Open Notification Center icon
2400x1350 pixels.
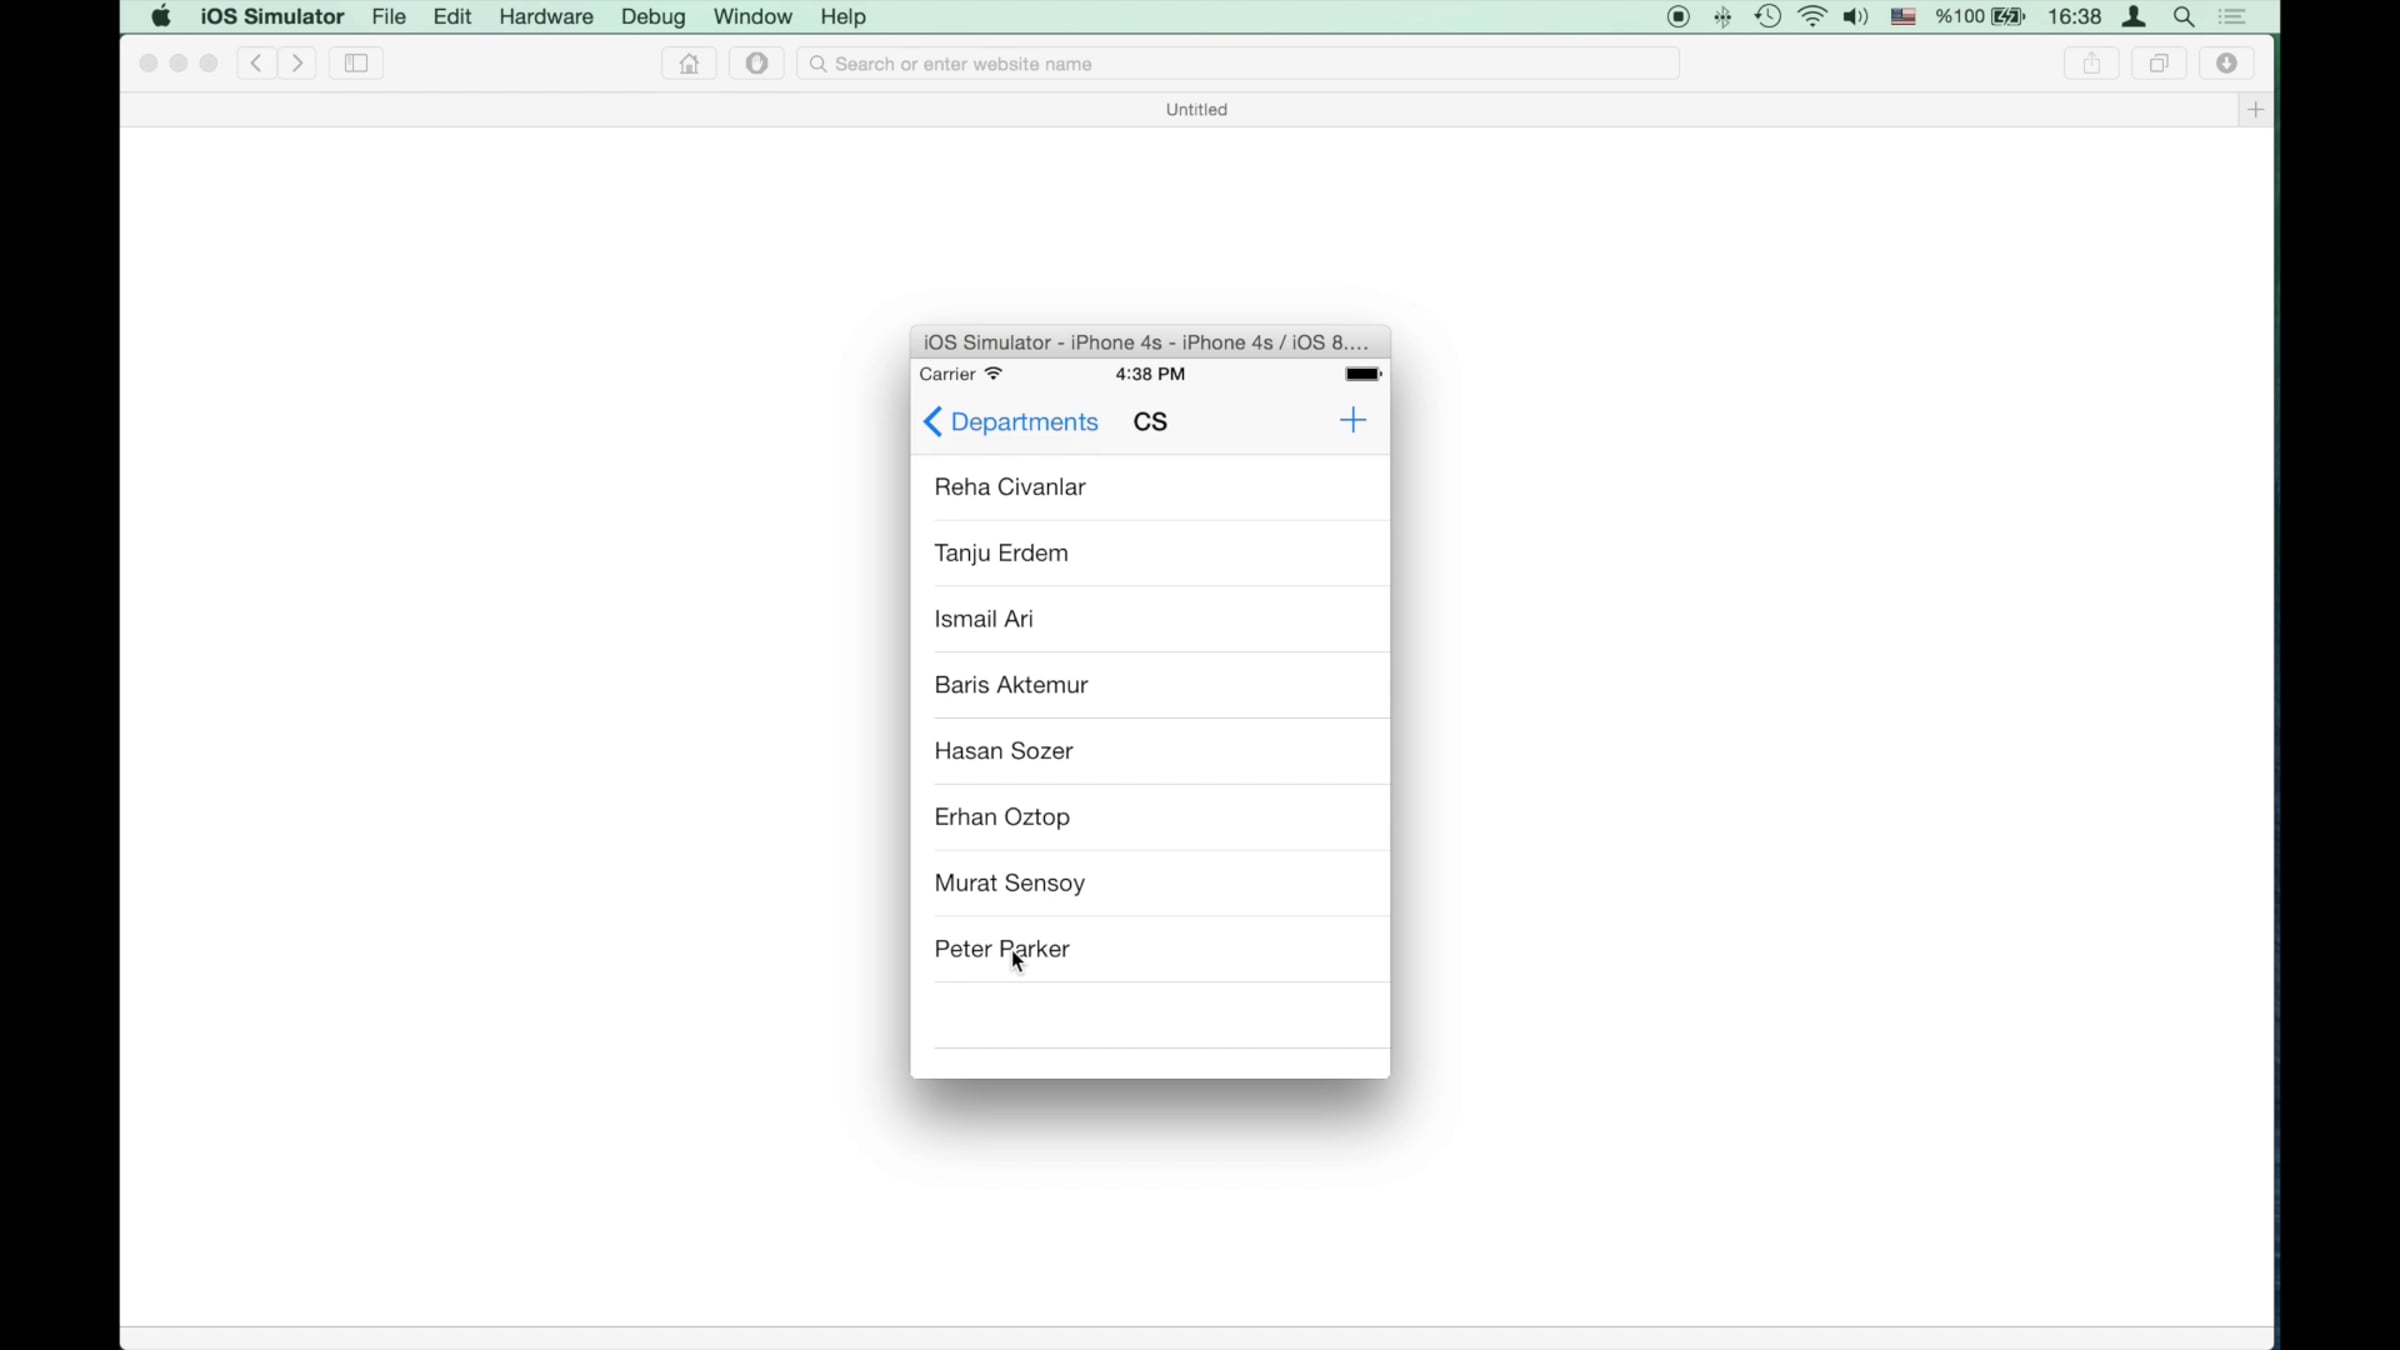pyautogui.click(x=2232, y=16)
